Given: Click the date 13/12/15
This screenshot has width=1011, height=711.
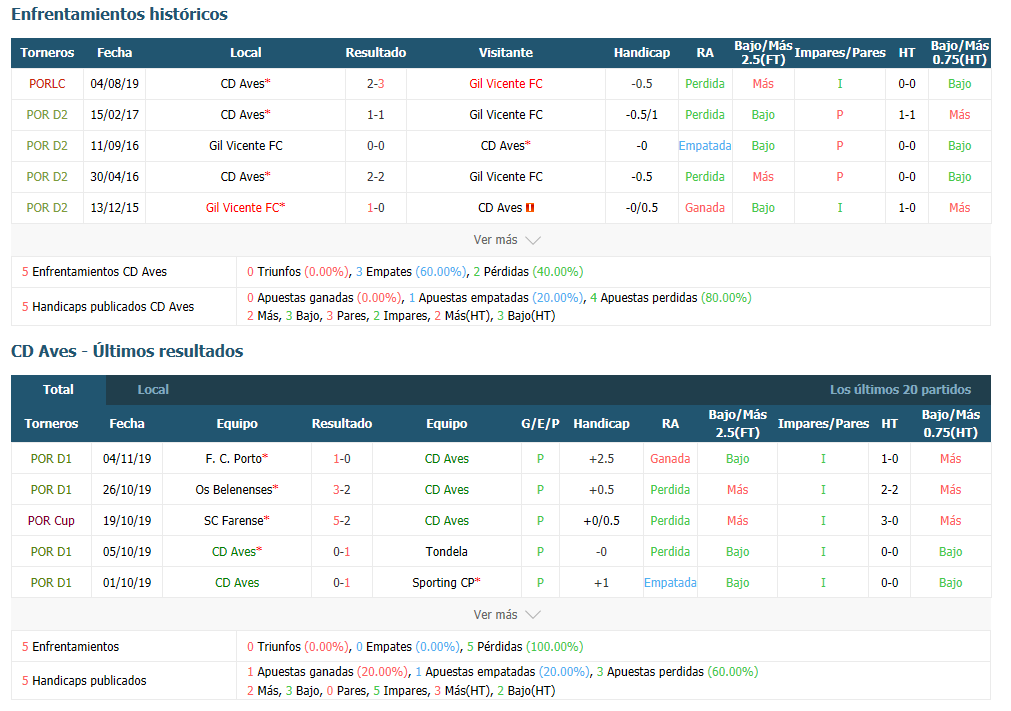Looking at the screenshot, I should click(x=114, y=208).
